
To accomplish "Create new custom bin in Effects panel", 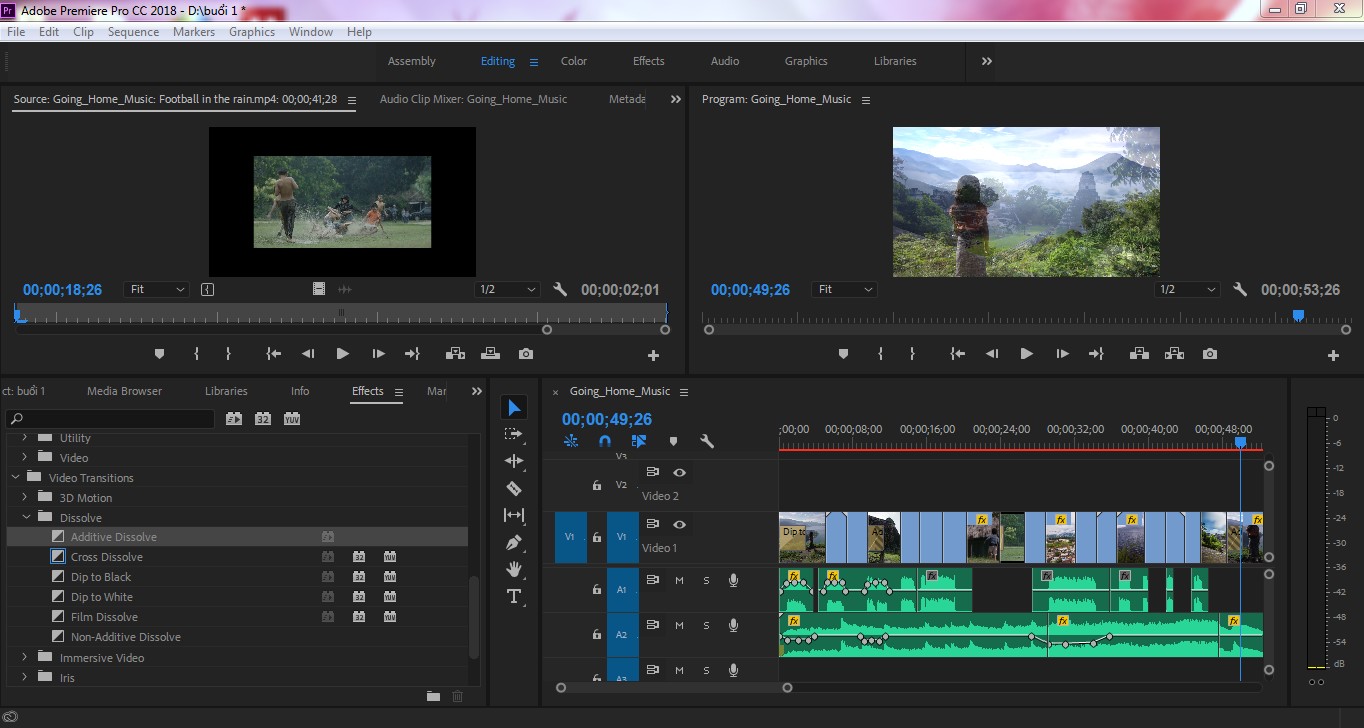I will 433,696.
